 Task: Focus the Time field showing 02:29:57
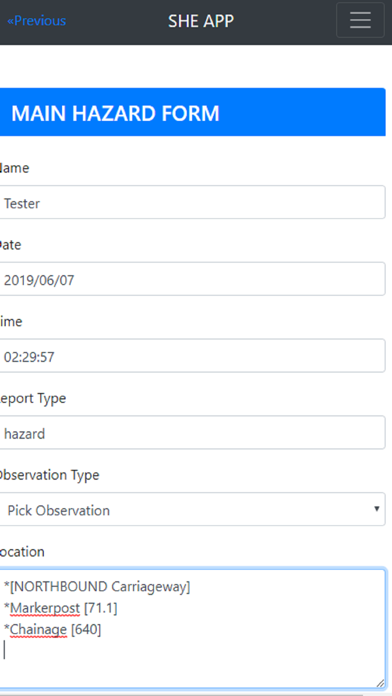pos(192,356)
